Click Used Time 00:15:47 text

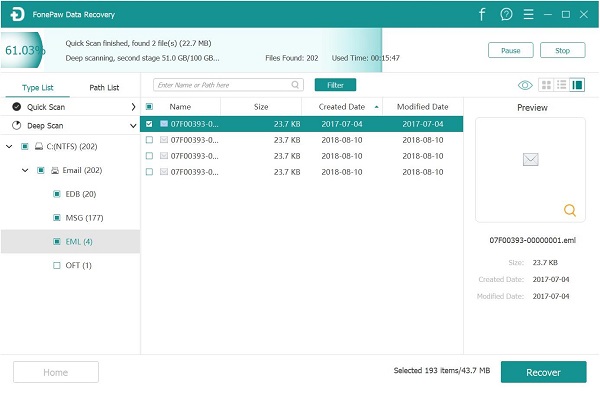click(x=365, y=58)
